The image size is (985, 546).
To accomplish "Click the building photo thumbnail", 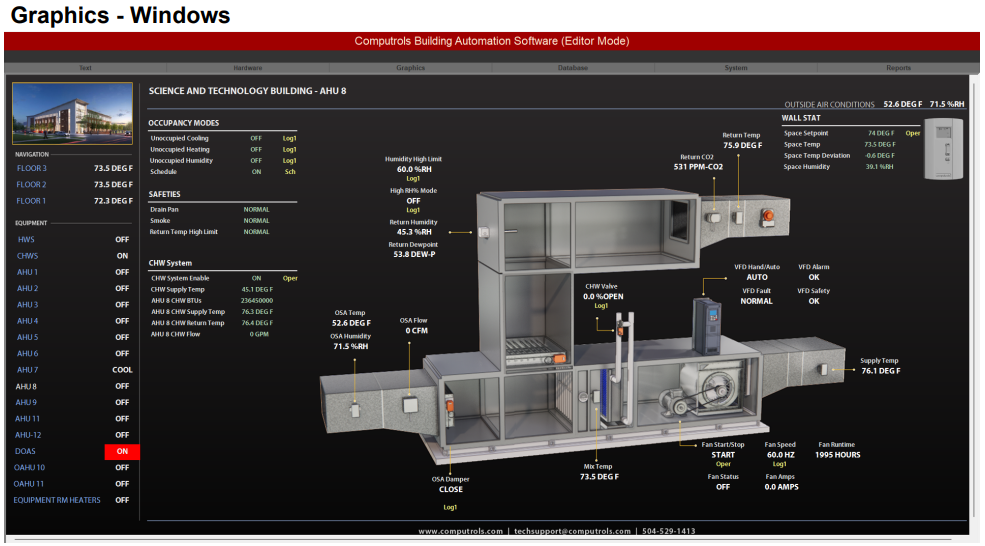I will pyautogui.click(x=72, y=112).
